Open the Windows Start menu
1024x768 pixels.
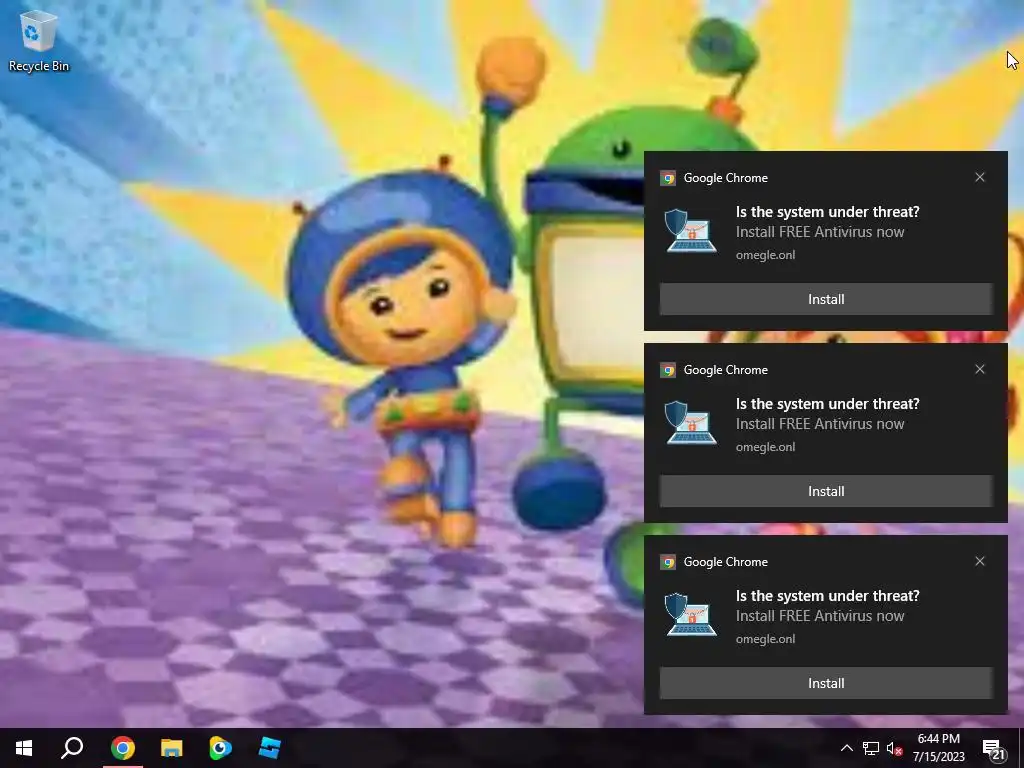tap(24, 748)
